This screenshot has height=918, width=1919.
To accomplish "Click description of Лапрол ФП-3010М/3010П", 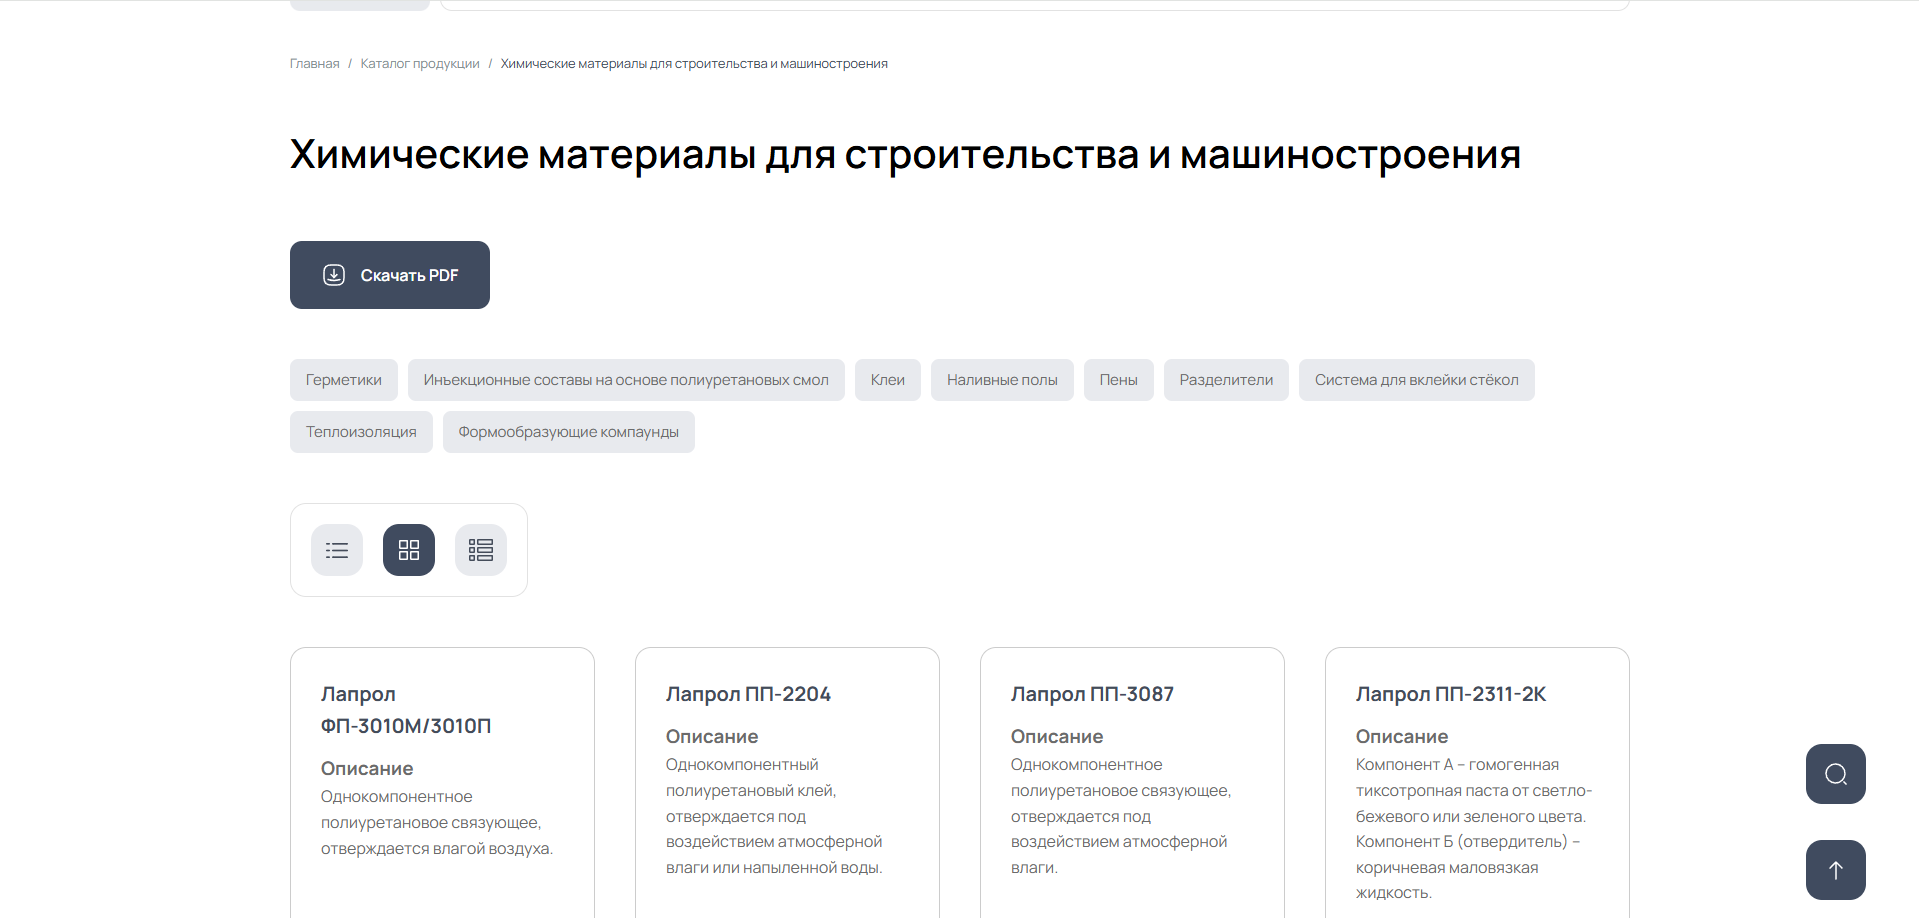I will (x=437, y=823).
